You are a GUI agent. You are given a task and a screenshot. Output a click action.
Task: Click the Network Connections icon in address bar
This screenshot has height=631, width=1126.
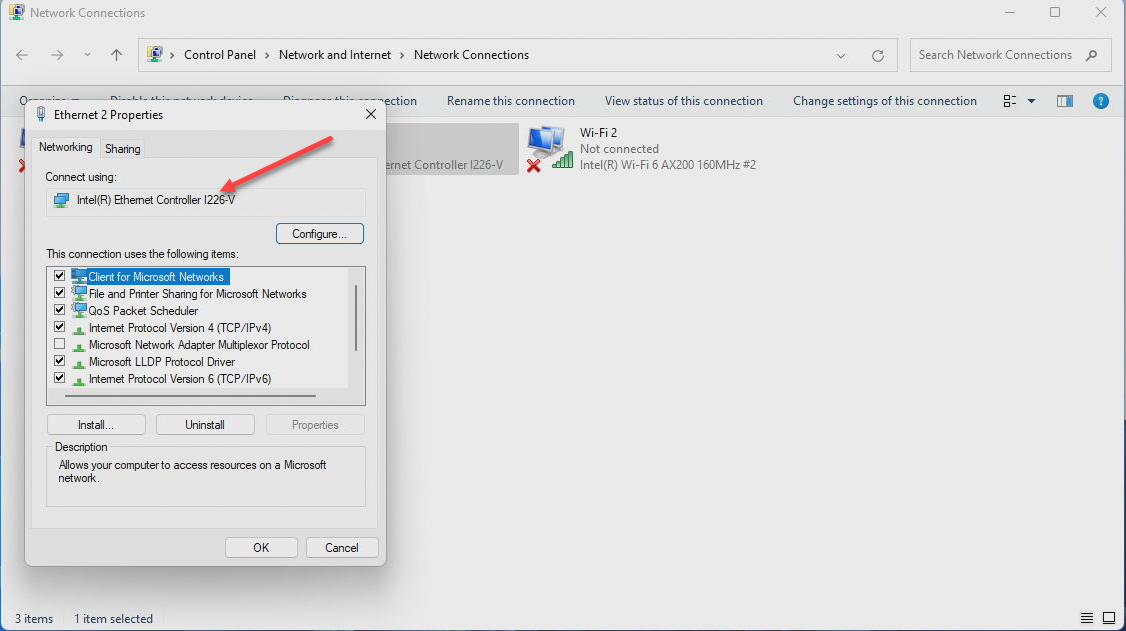153,55
